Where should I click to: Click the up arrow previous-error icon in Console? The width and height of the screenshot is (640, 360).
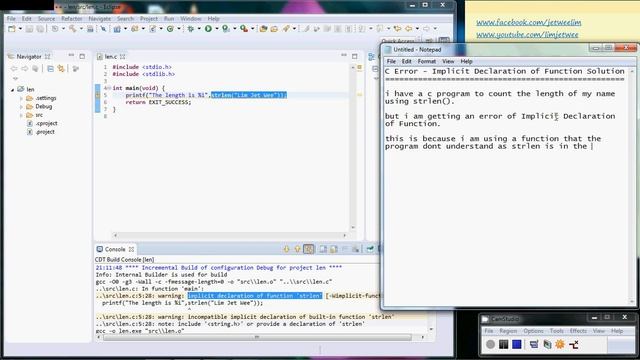coord(297,249)
